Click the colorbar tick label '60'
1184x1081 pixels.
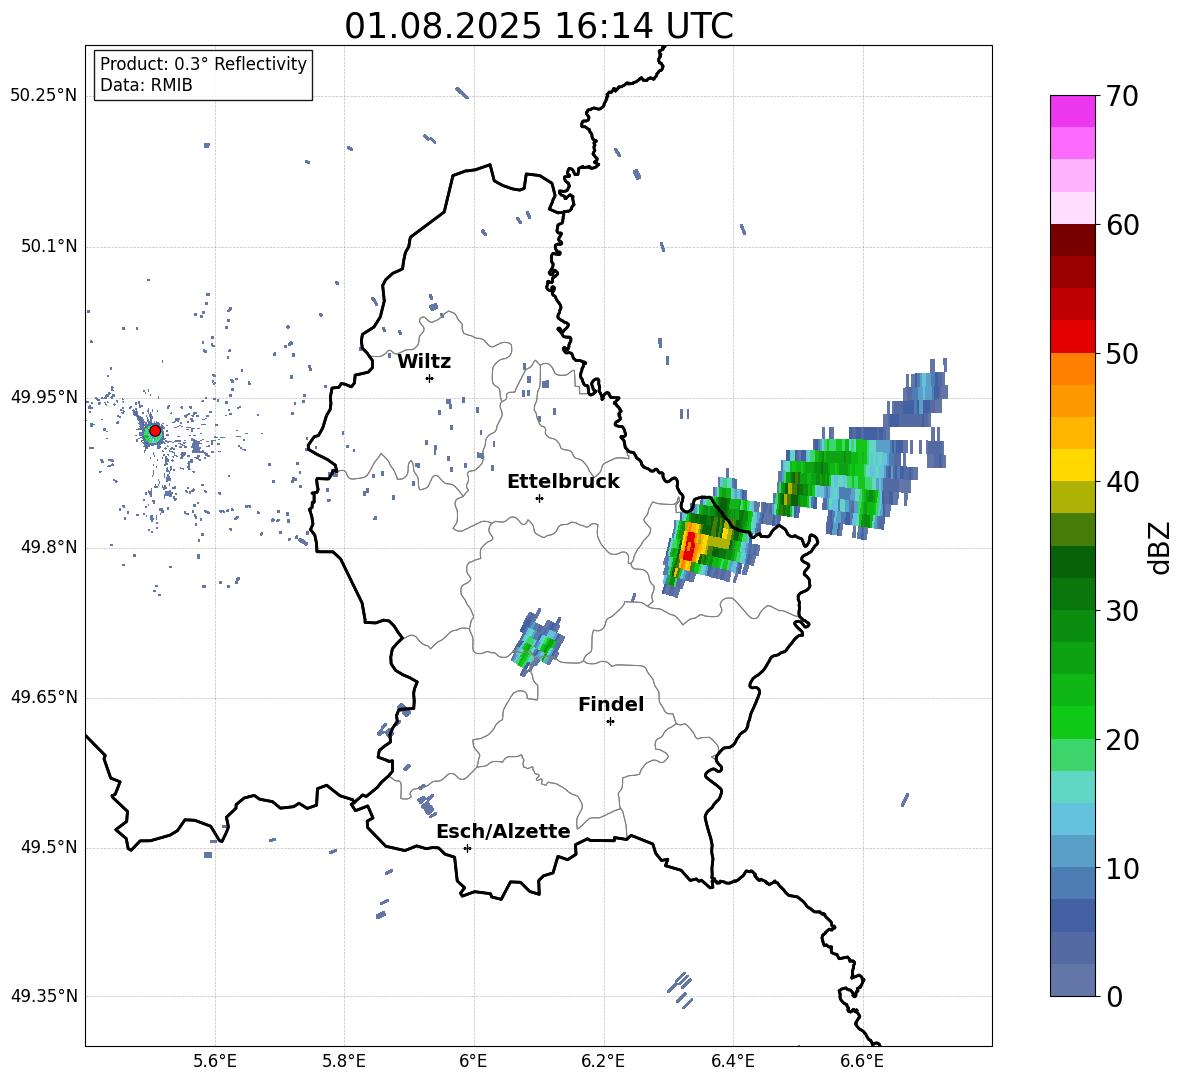coord(1121,225)
